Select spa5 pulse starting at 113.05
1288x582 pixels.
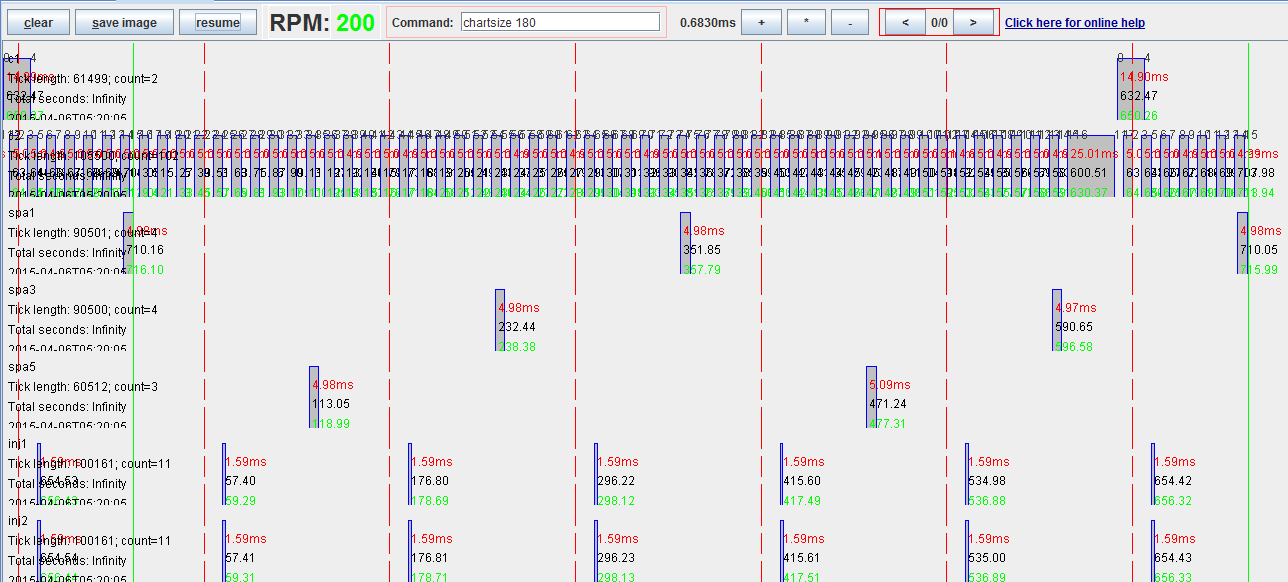[314, 397]
